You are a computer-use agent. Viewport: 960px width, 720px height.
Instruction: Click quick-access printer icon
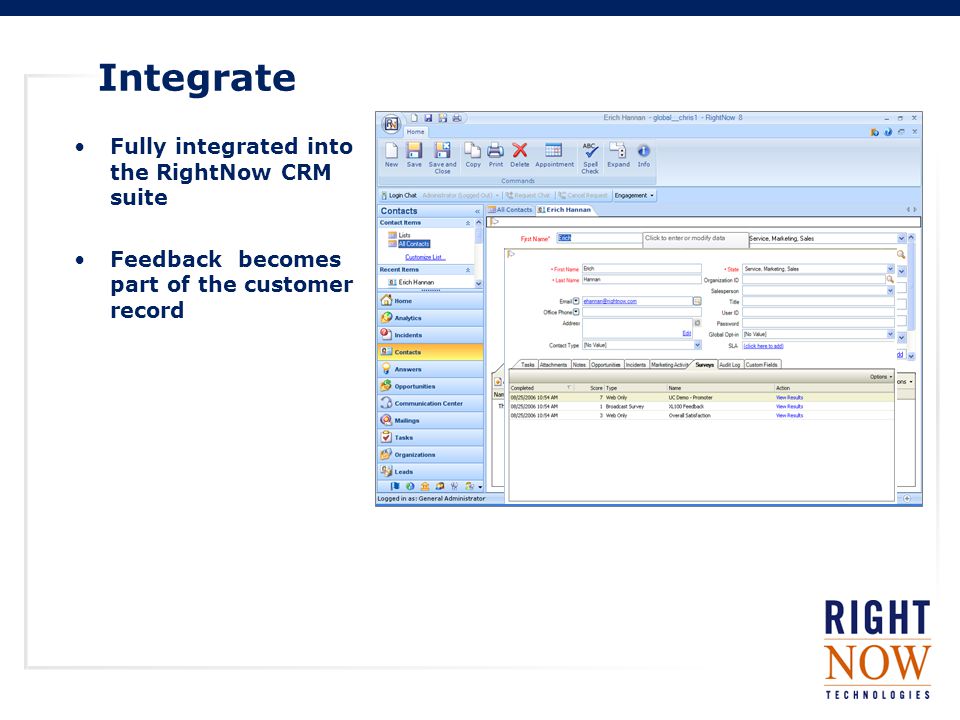click(x=457, y=118)
